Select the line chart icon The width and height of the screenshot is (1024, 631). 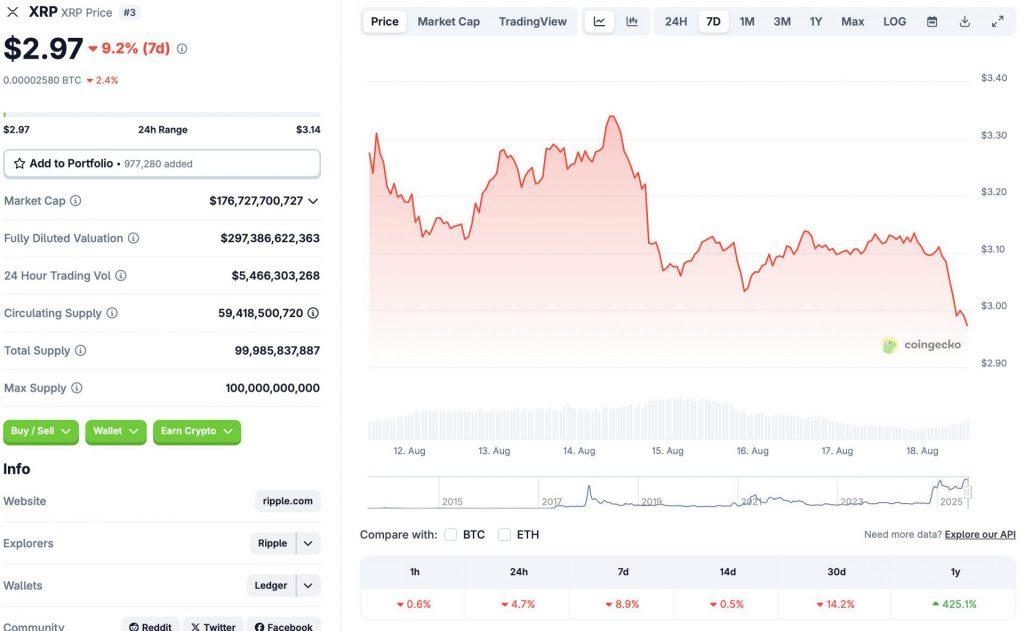[599, 21]
